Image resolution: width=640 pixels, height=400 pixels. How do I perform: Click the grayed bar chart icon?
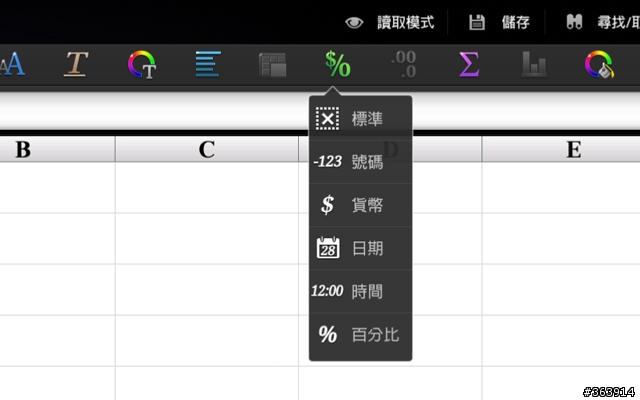[534, 64]
